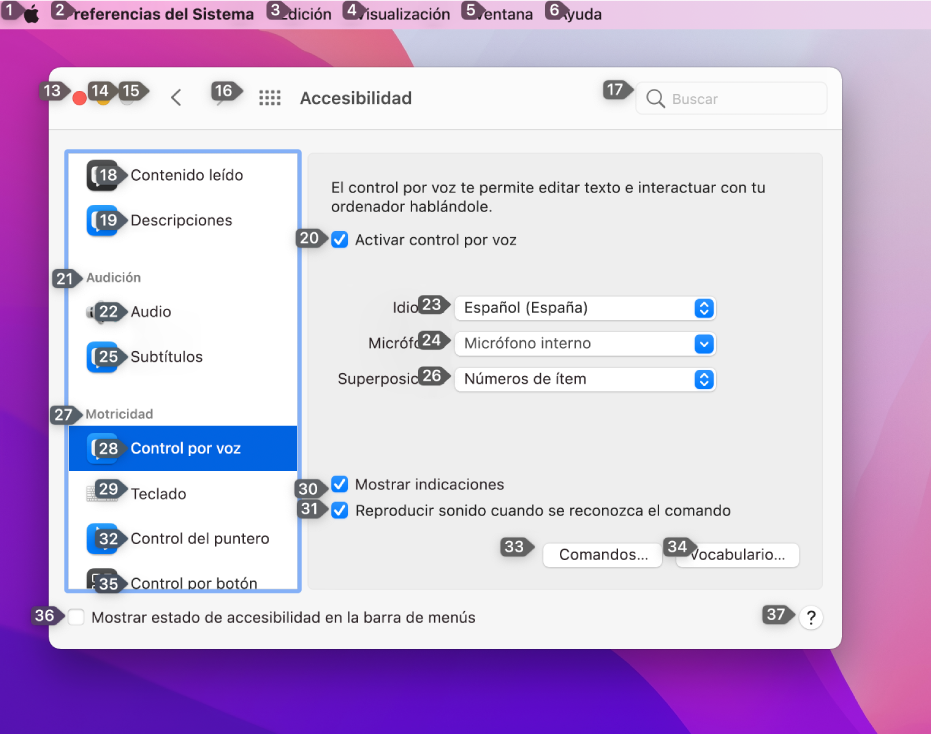This screenshot has width=931, height=734.
Task: Show all preferences grid icon
Action: point(270,98)
